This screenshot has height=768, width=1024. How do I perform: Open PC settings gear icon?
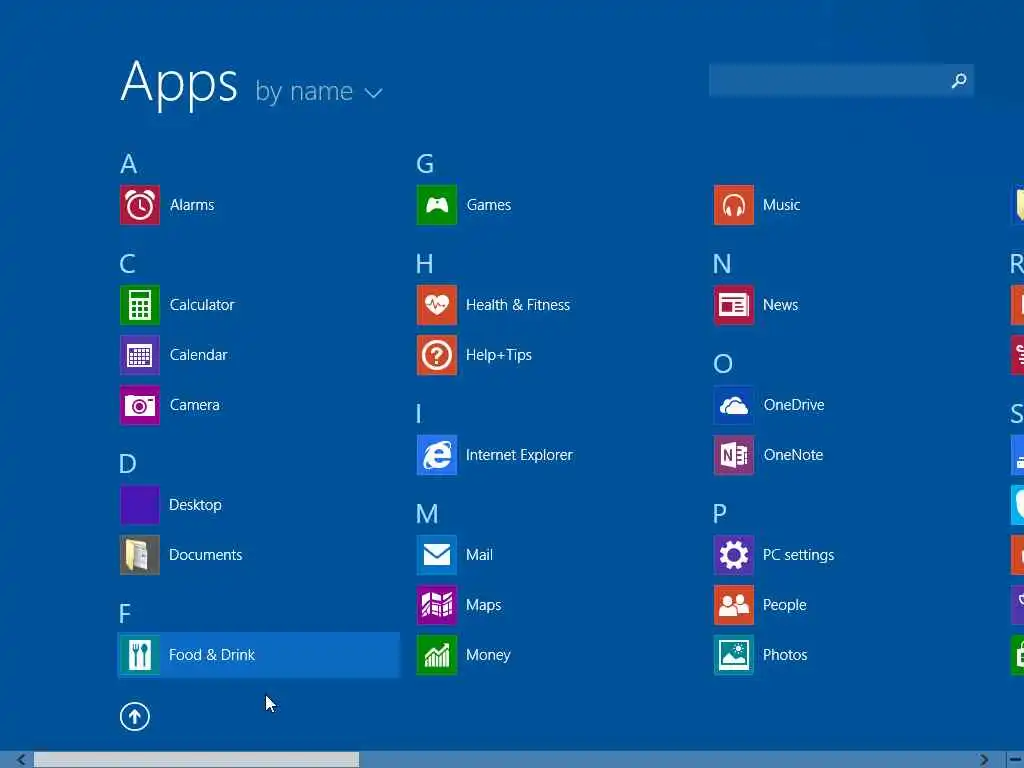tap(734, 555)
